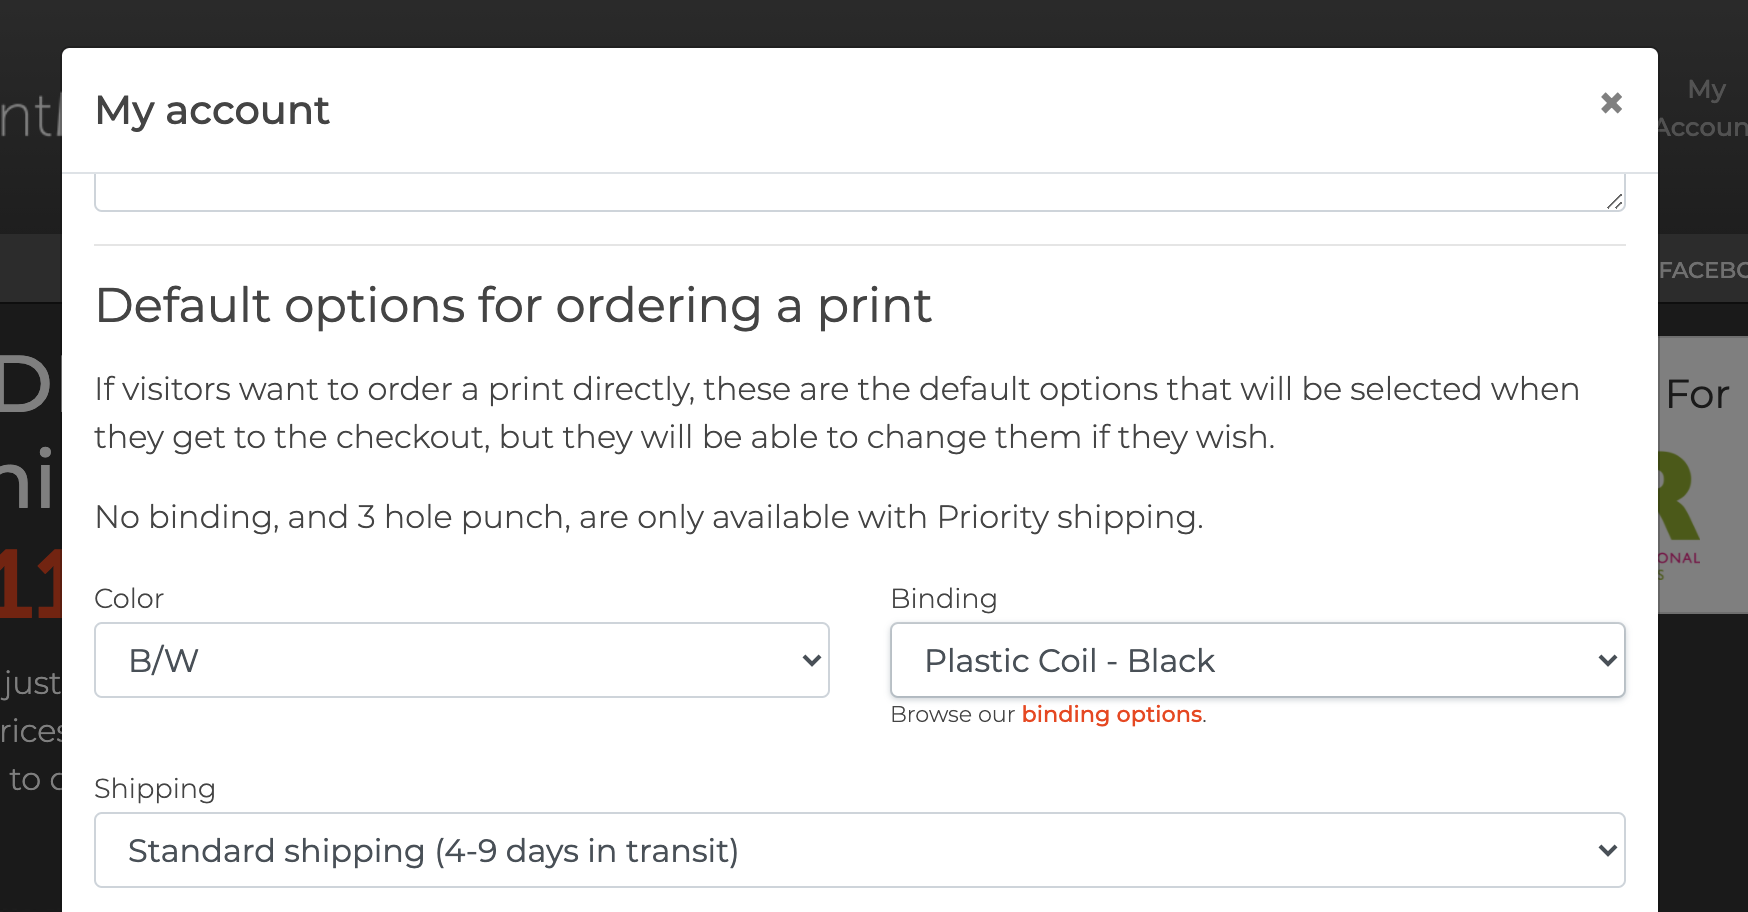1748x912 pixels.
Task: Click the My Account link in background header
Action: [1703, 108]
